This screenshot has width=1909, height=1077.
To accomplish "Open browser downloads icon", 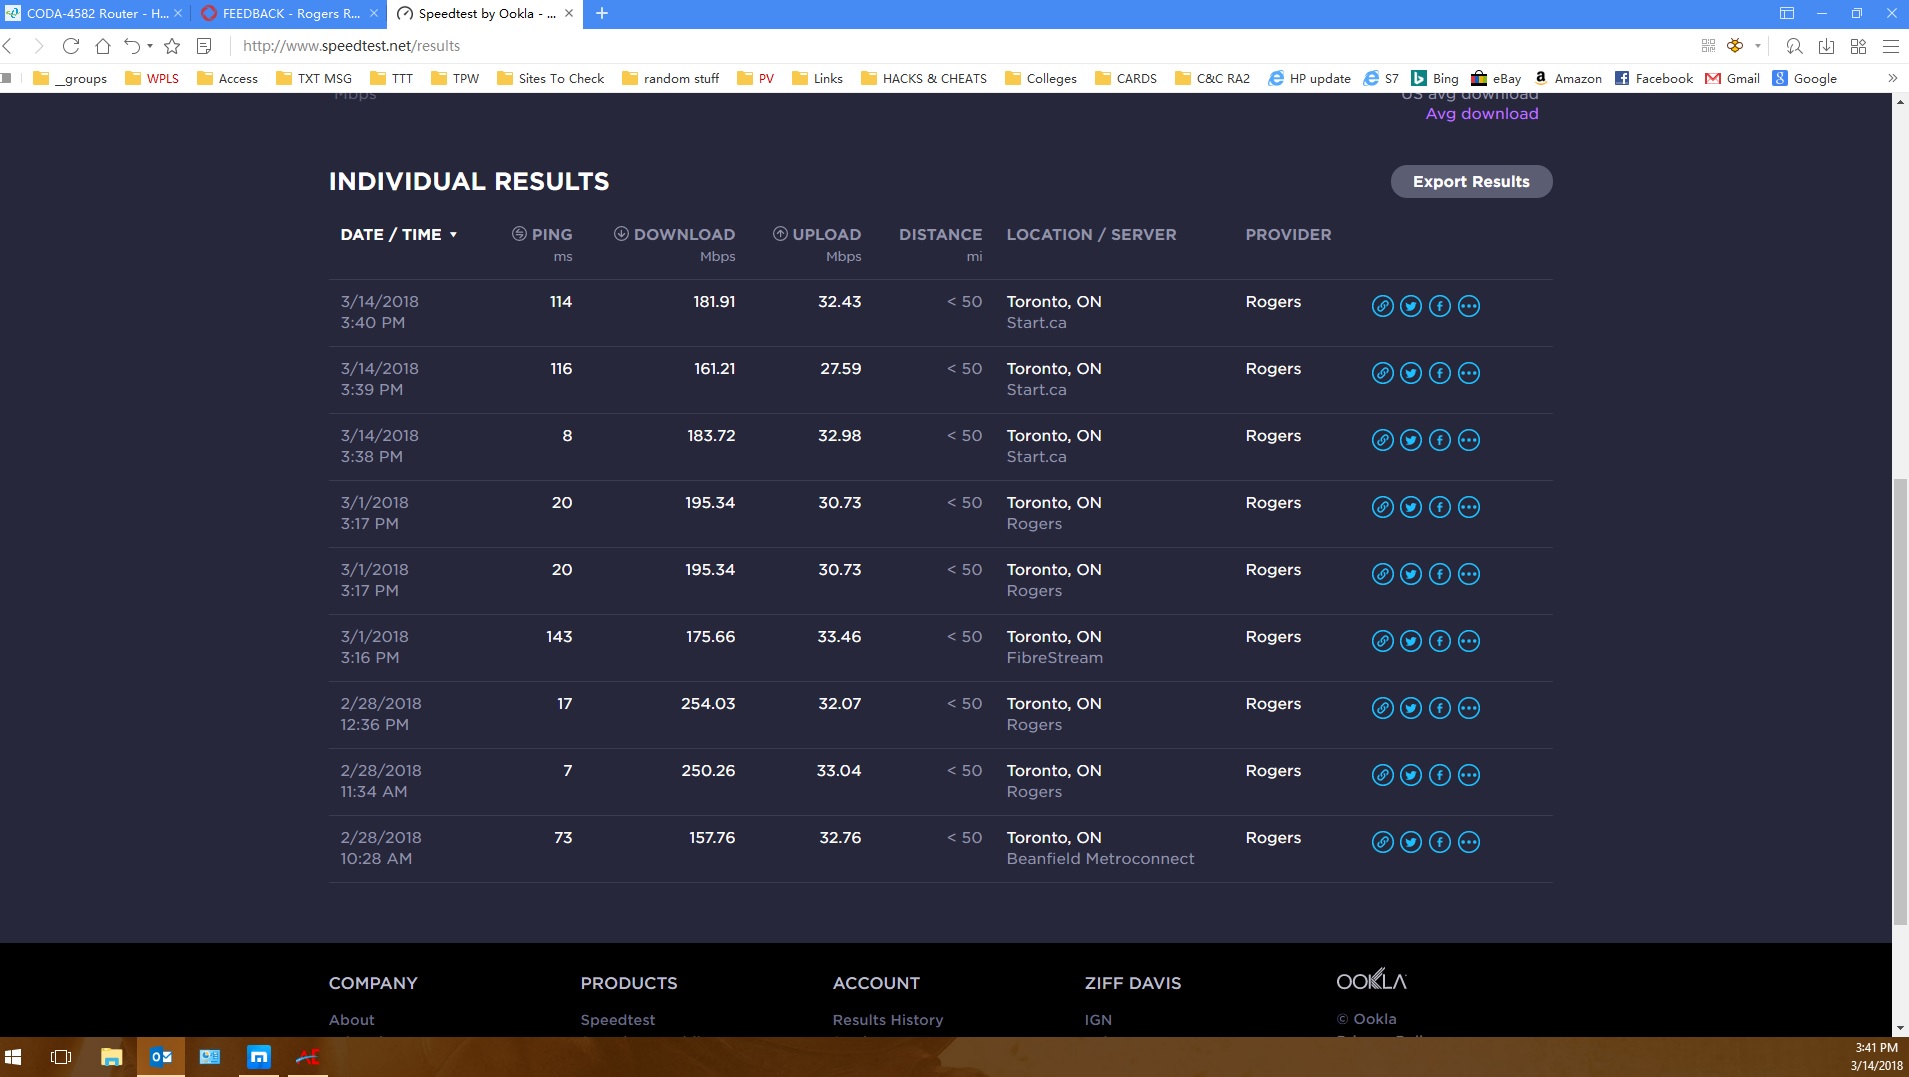I will (x=1826, y=46).
